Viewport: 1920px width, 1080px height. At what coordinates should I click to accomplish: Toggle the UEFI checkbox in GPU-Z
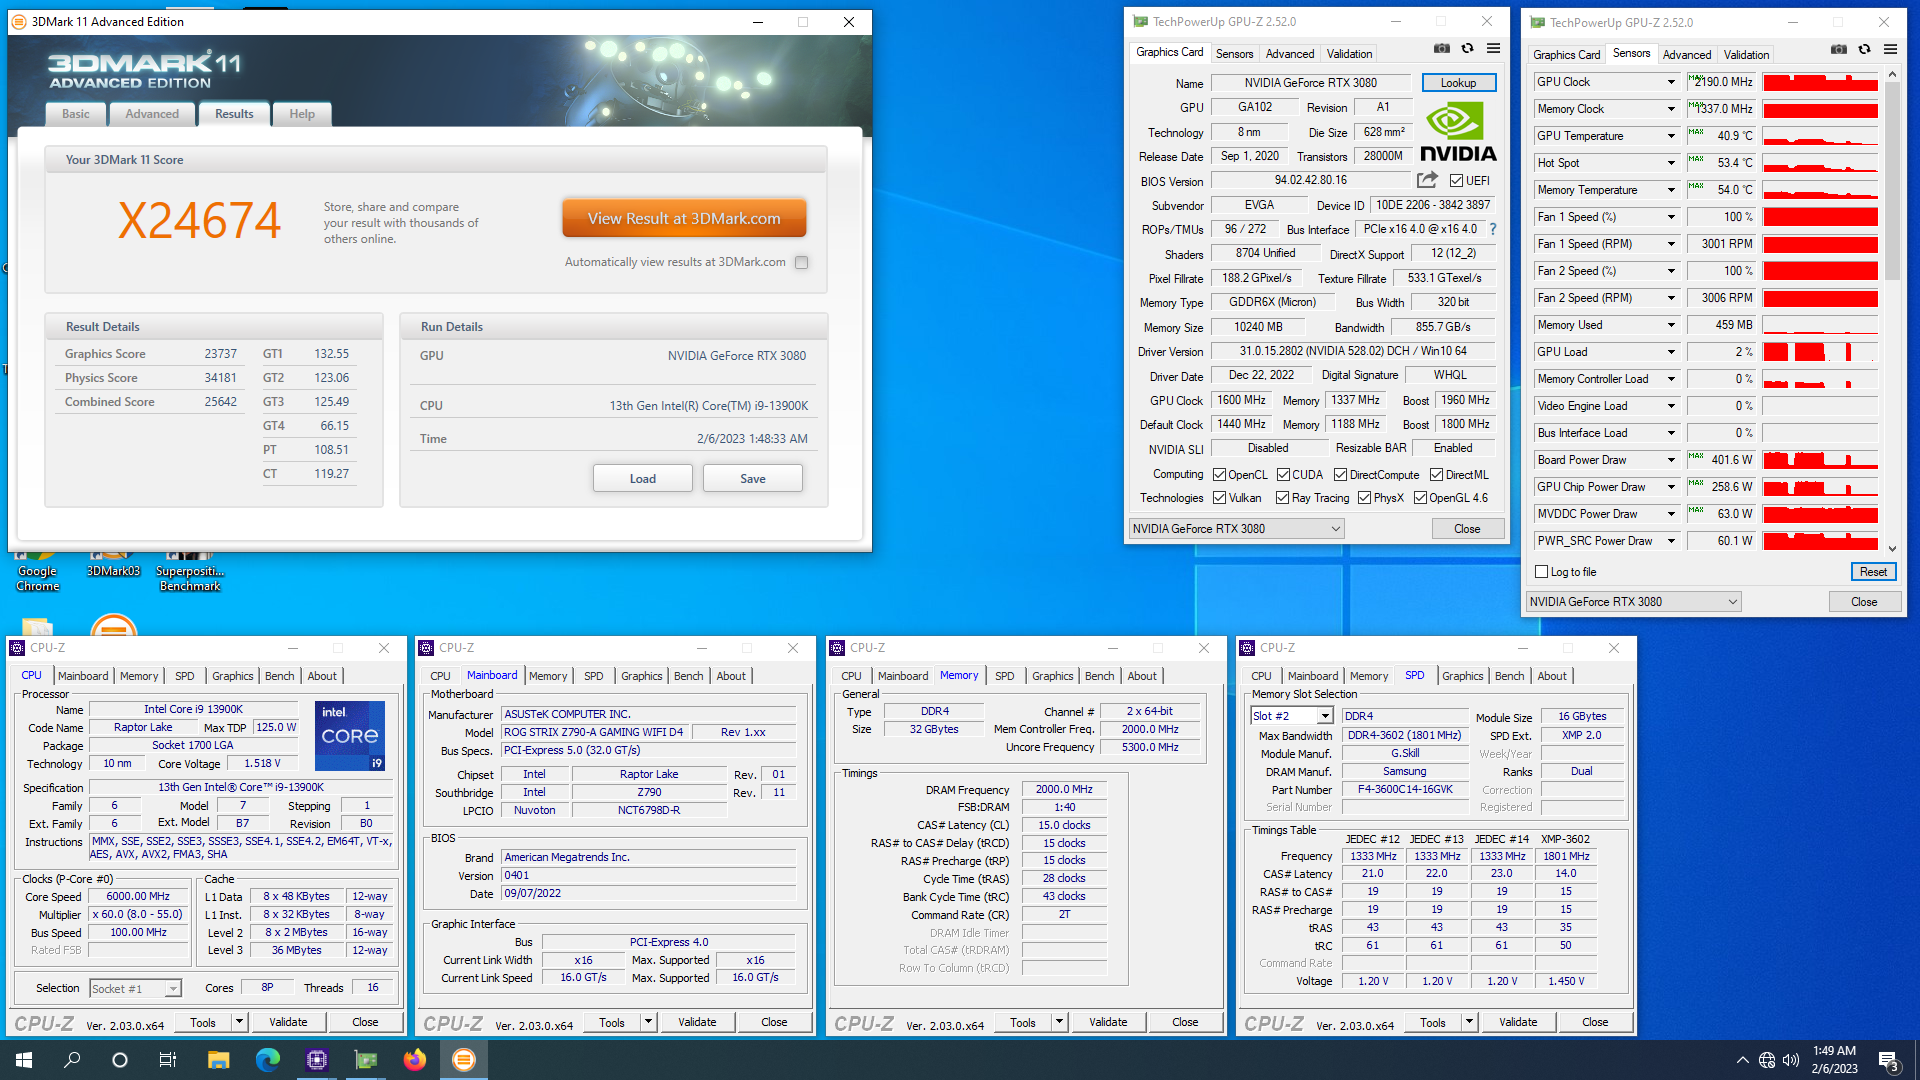tap(1456, 181)
